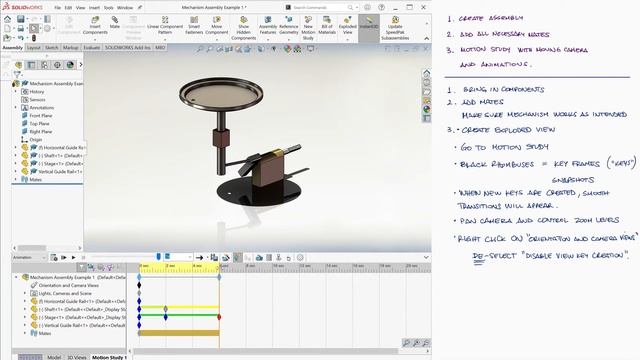Click the Print icon

20,28
